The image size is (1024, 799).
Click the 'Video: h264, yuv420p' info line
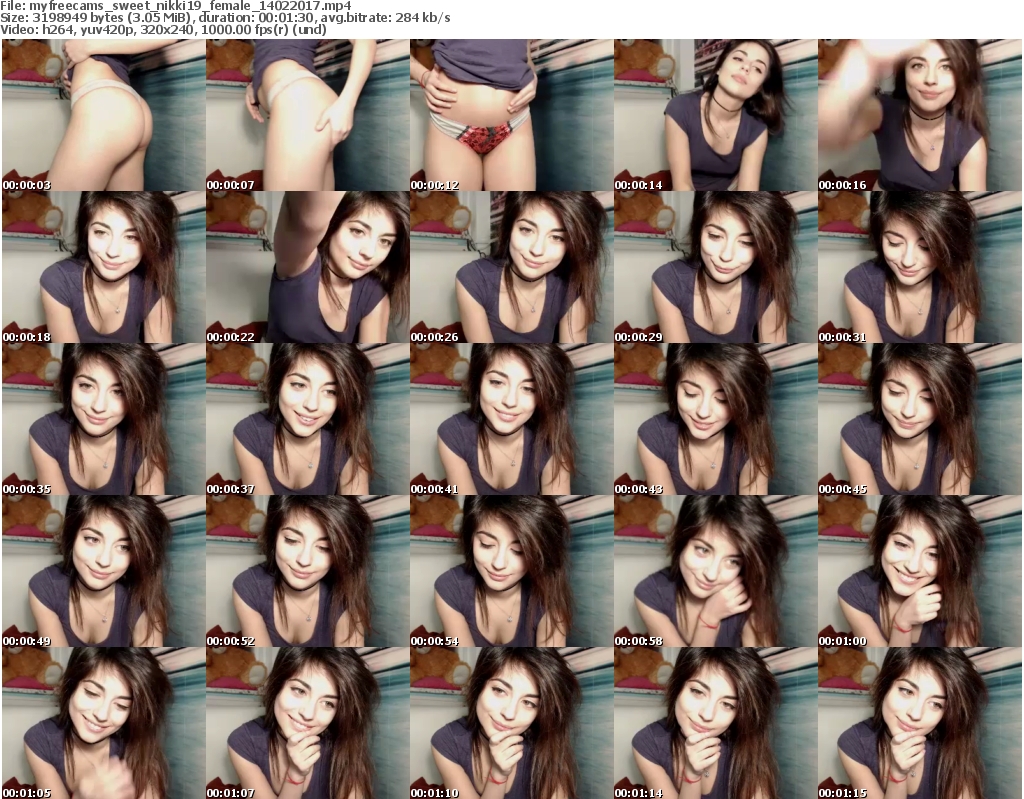(163, 29)
